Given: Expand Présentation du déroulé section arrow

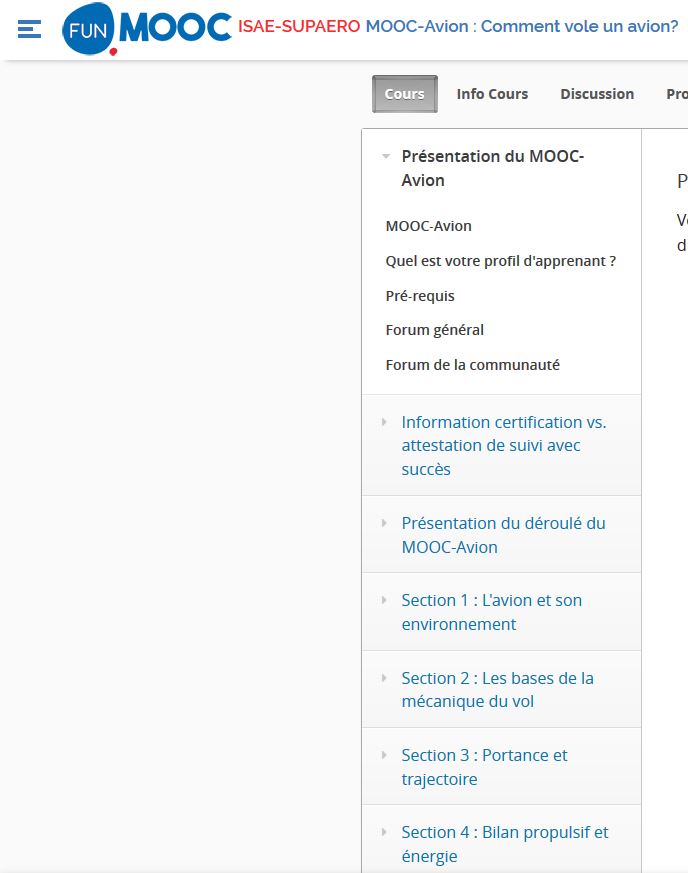Looking at the screenshot, I should [384, 523].
